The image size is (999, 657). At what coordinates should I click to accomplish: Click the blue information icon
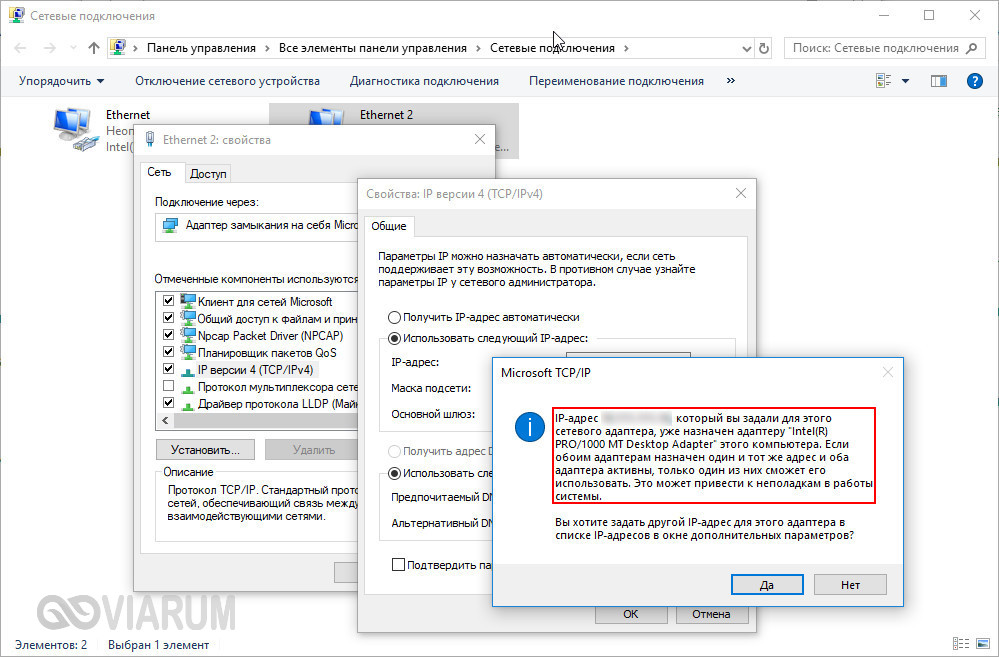coord(529,426)
